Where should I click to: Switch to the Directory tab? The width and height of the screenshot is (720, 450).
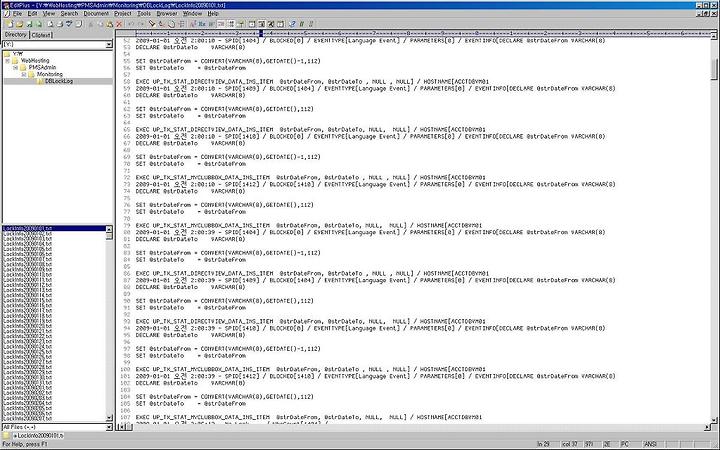pyautogui.click(x=16, y=35)
